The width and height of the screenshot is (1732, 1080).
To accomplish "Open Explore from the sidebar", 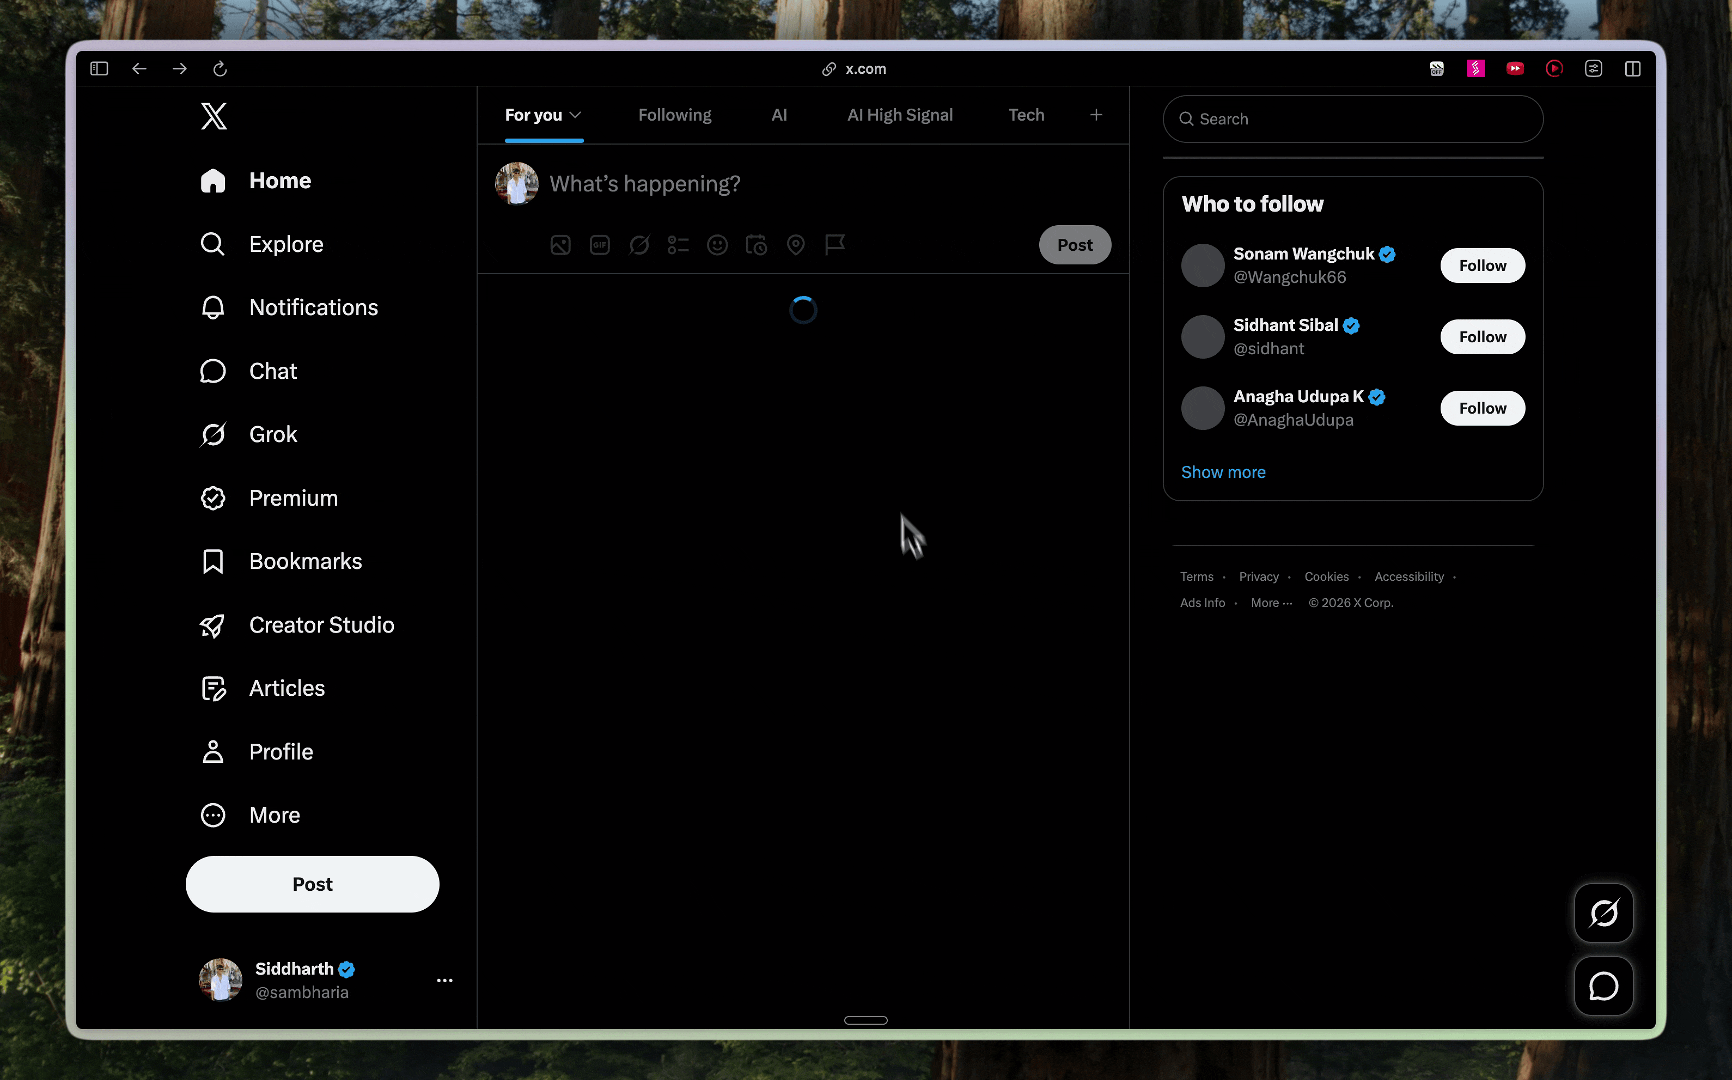I will (262, 244).
